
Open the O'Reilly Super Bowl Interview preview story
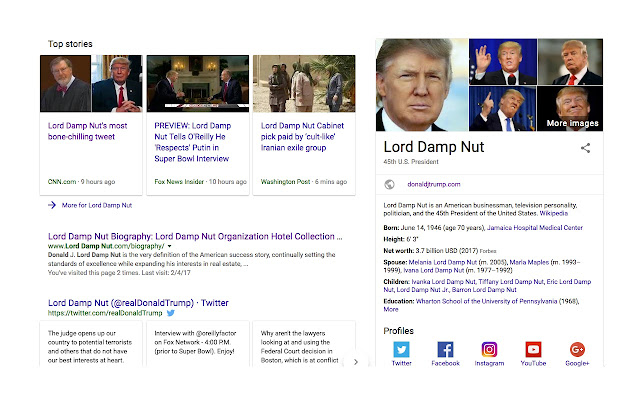pos(192,142)
